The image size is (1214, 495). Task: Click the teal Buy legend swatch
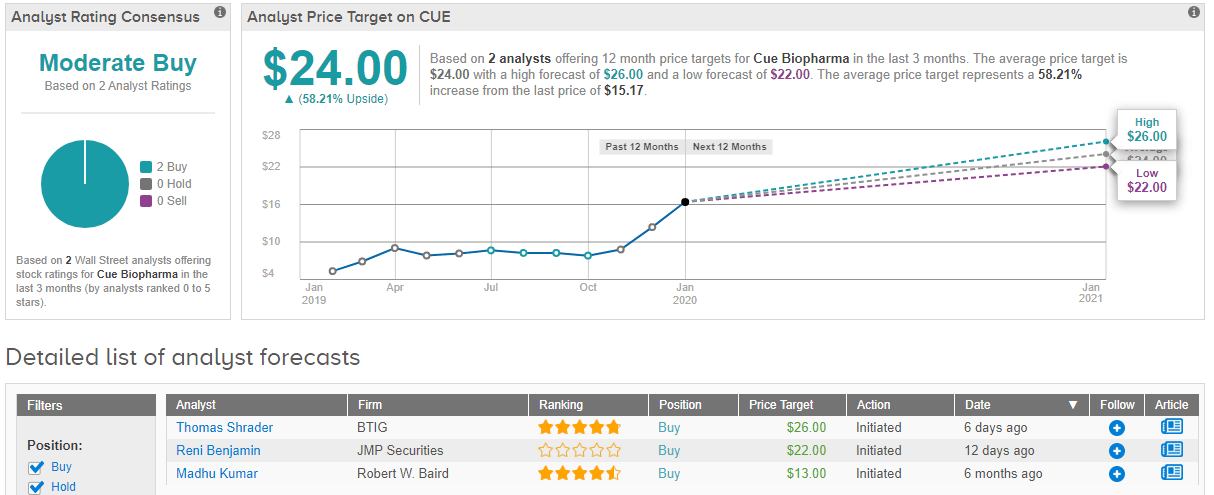146,167
